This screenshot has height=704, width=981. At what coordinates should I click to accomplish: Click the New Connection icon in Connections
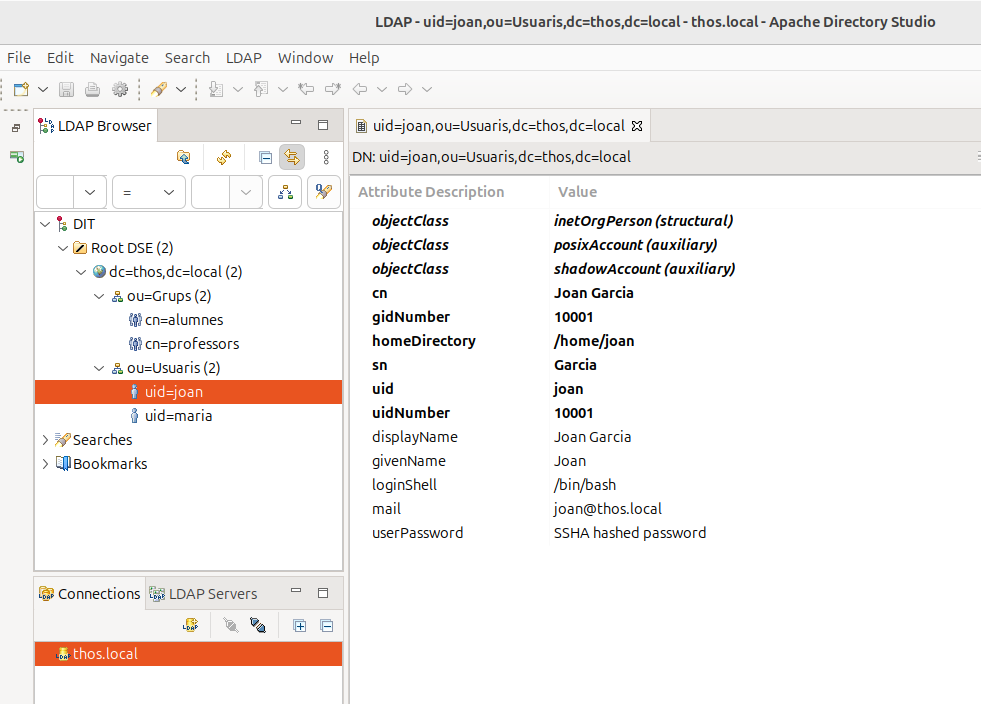[190, 625]
